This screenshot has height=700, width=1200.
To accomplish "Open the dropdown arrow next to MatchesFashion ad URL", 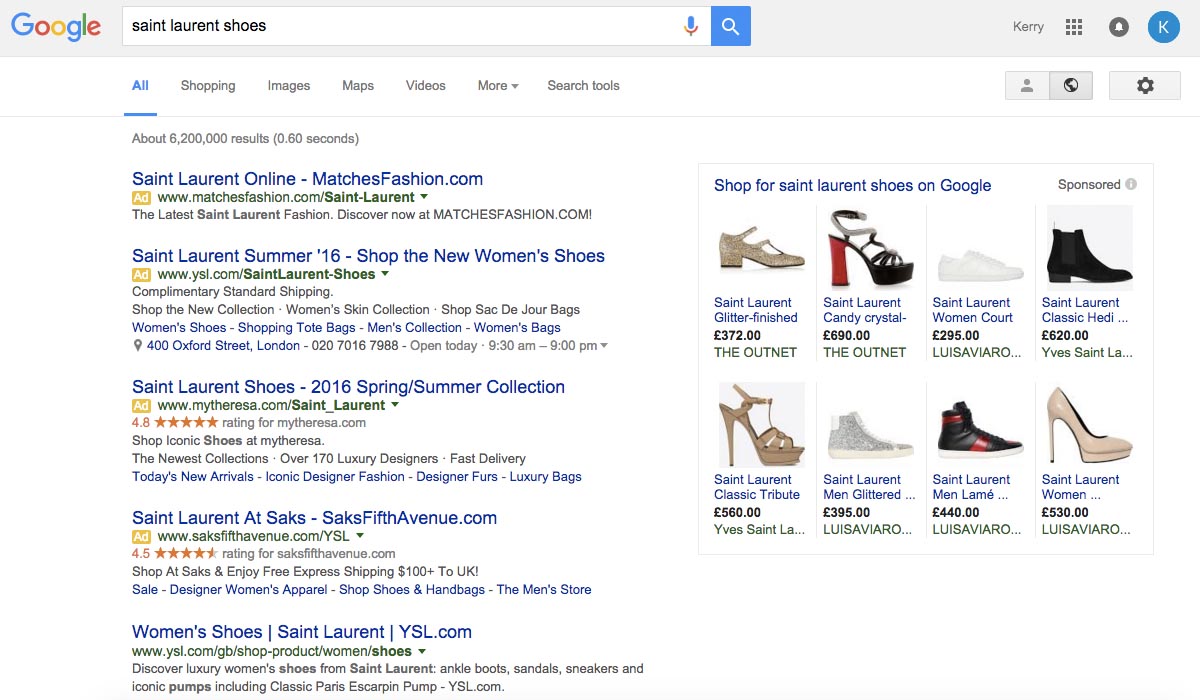I will pyautogui.click(x=424, y=198).
